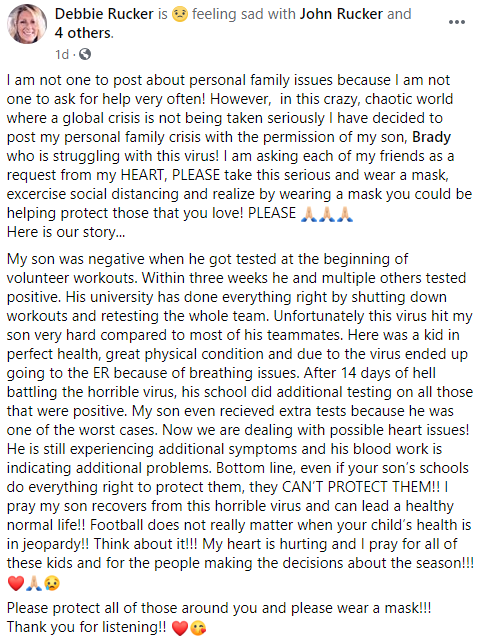Viewport: 484px width, 642px height.
Task: Show the '4 others' tagged list
Action: coord(83,33)
